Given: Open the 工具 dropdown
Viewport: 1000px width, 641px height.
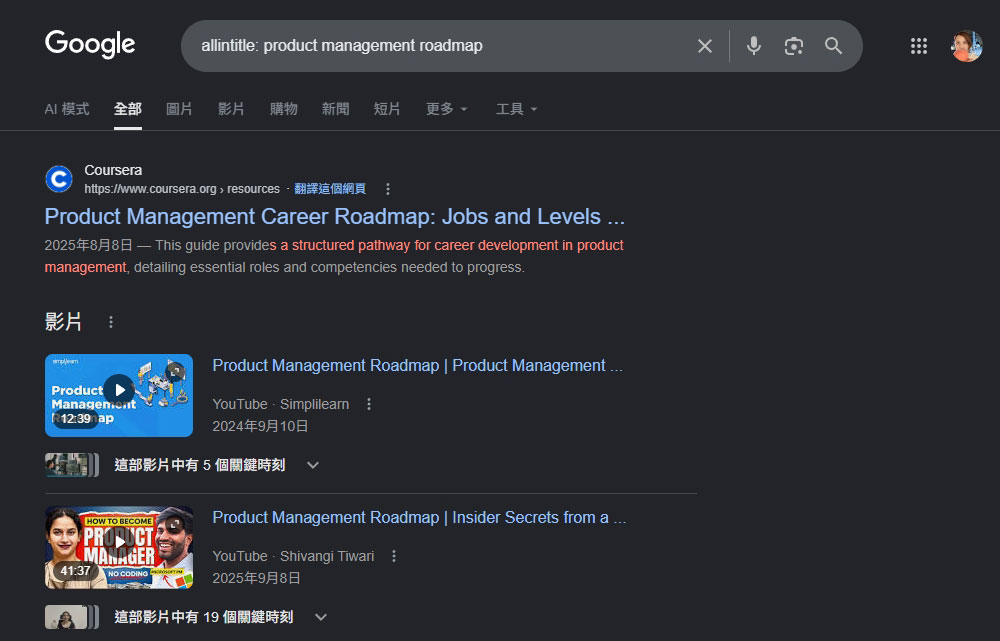Looking at the screenshot, I should tap(517, 109).
